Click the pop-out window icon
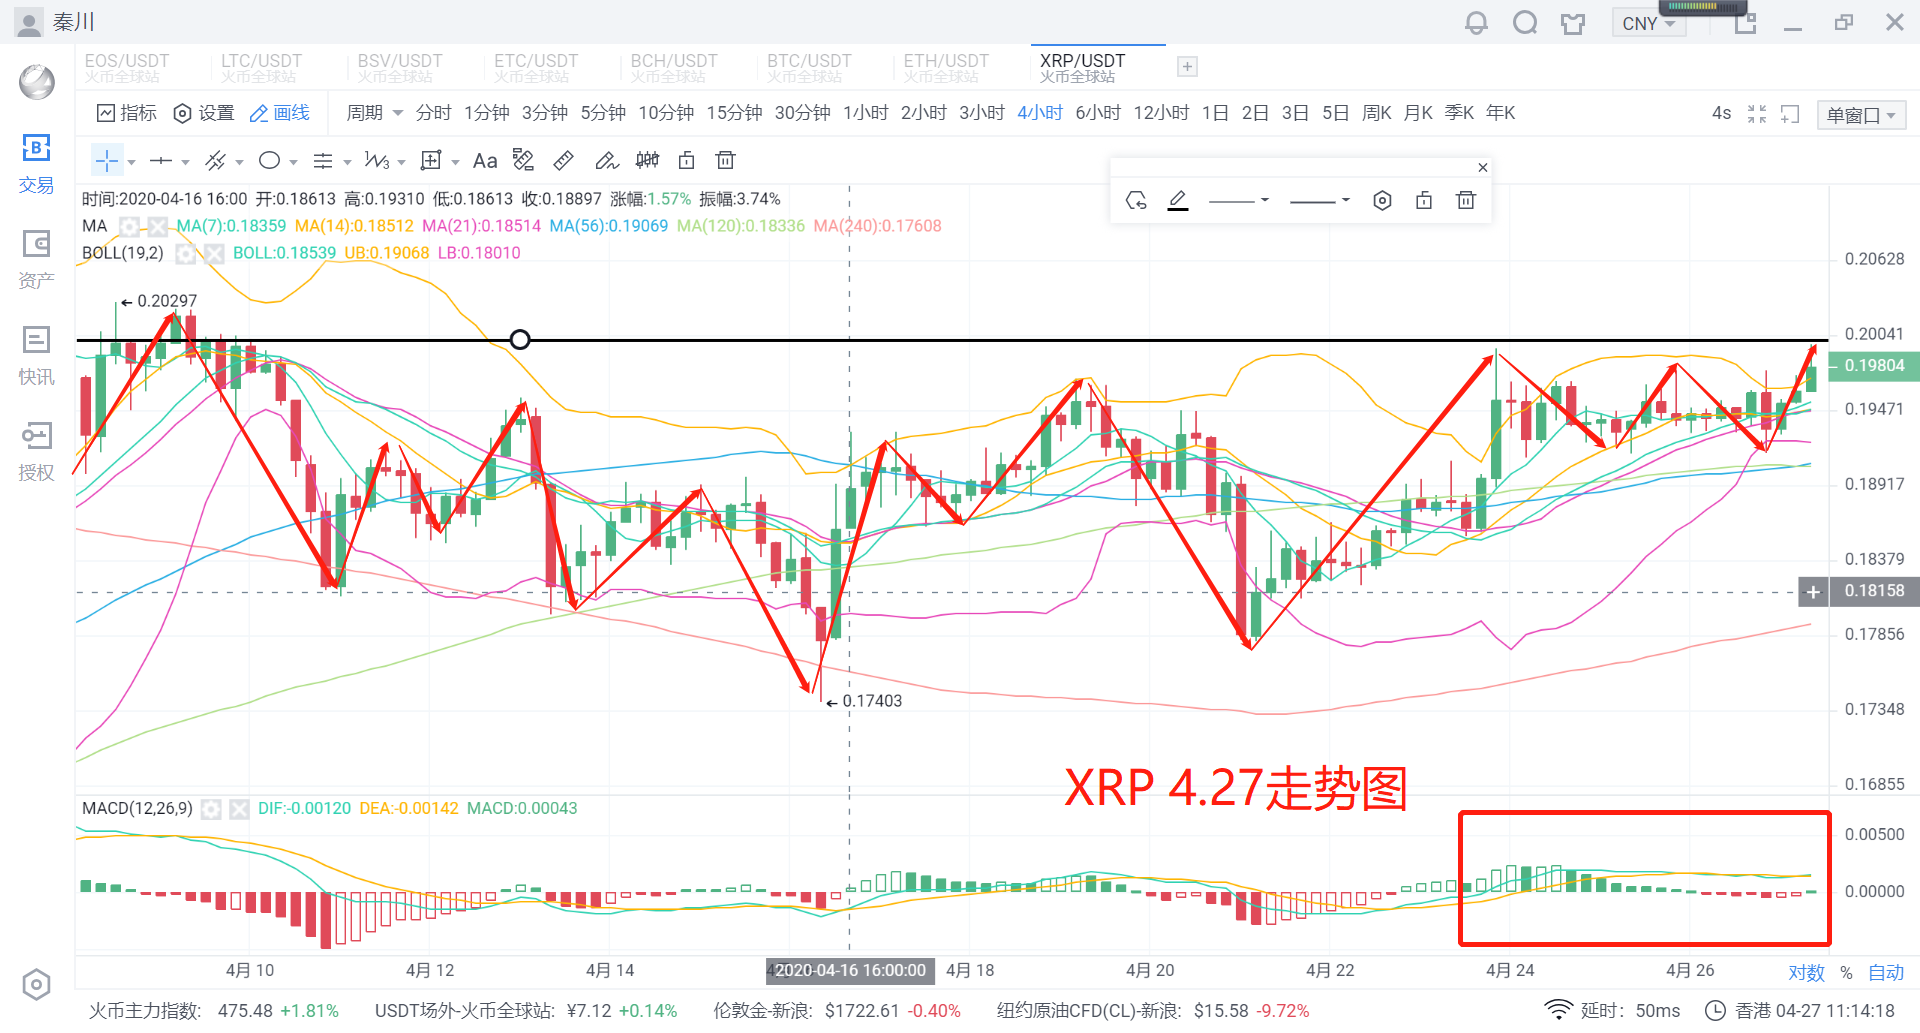 [x=1745, y=22]
